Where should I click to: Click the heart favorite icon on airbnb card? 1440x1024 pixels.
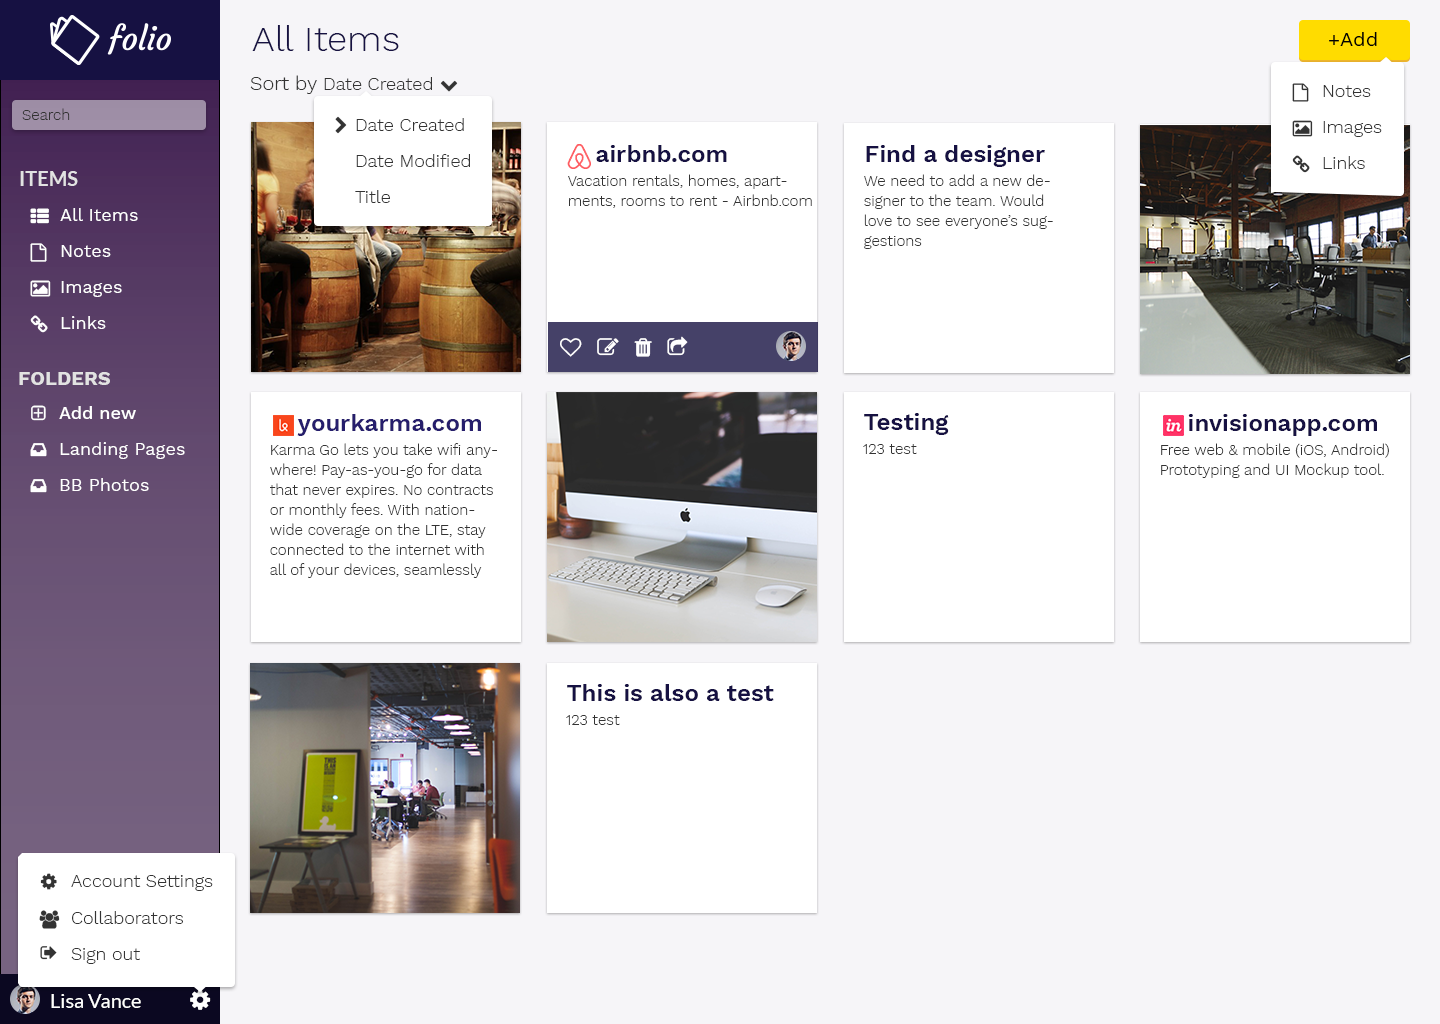tap(571, 347)
